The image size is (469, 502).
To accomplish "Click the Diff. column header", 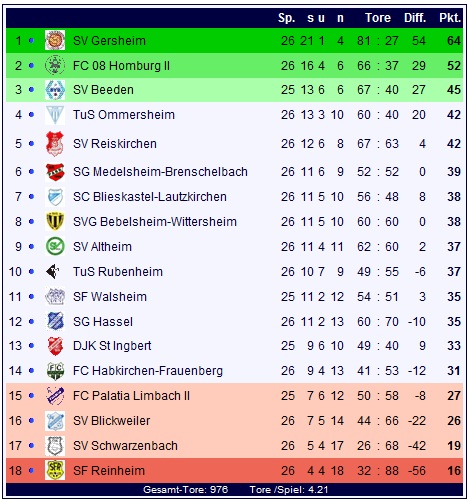I will point(415,17).
